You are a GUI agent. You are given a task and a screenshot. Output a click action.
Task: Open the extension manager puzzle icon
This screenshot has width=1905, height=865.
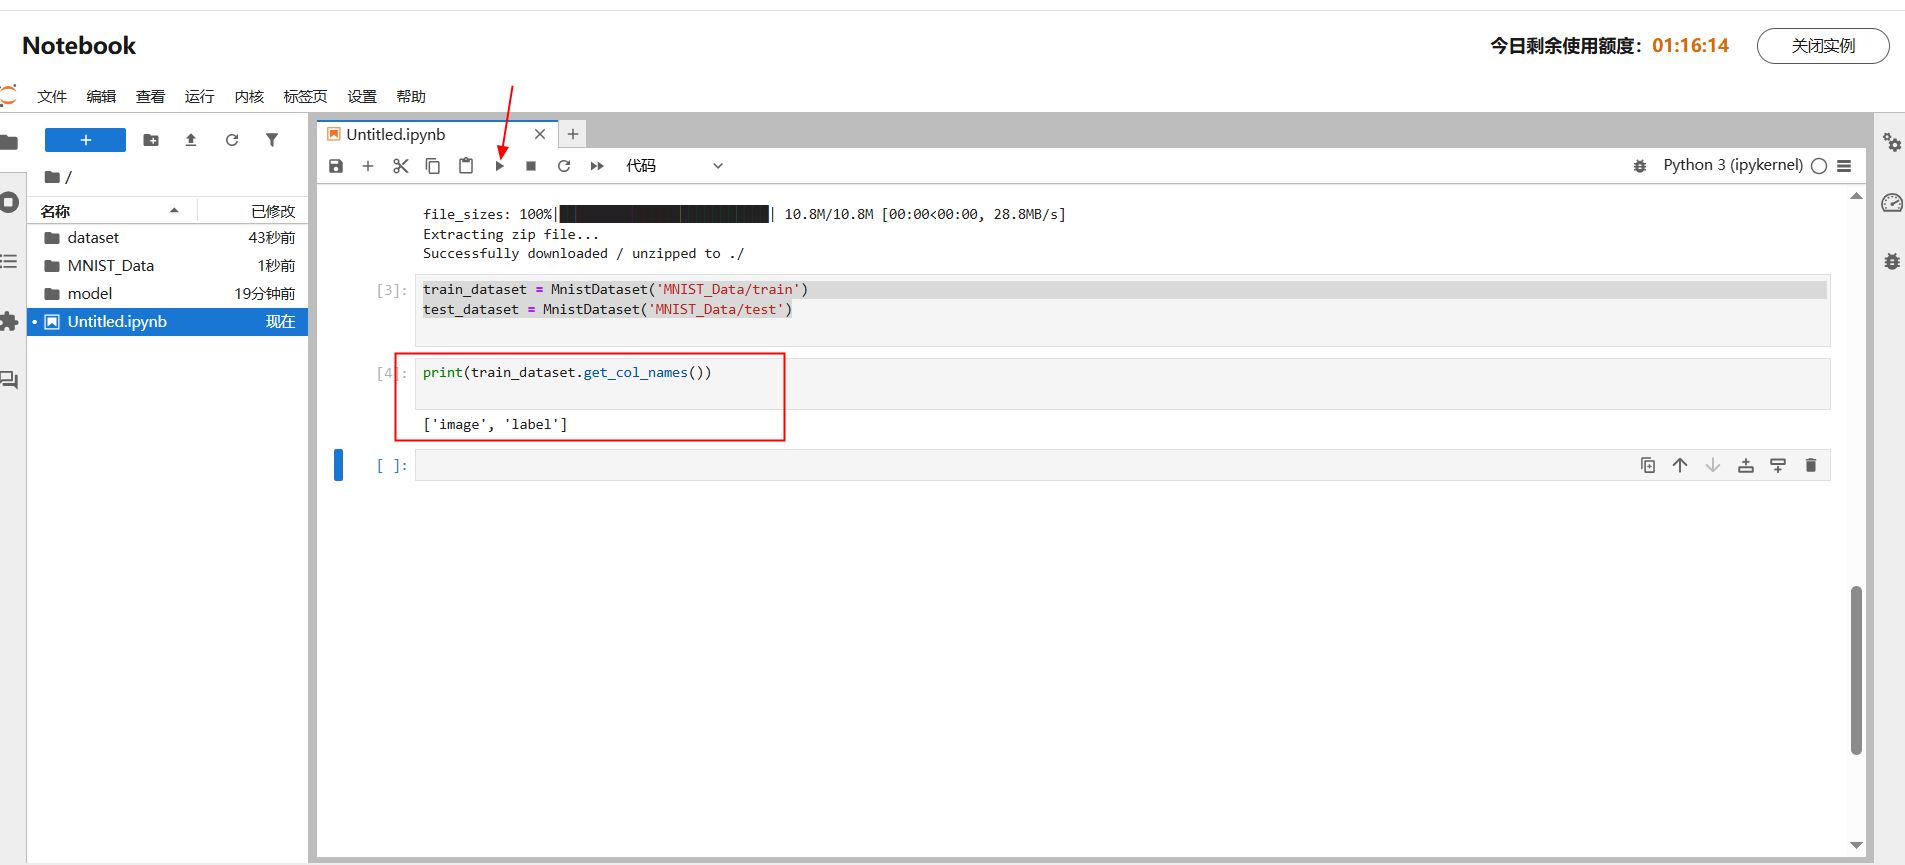(x=9, y=321)
